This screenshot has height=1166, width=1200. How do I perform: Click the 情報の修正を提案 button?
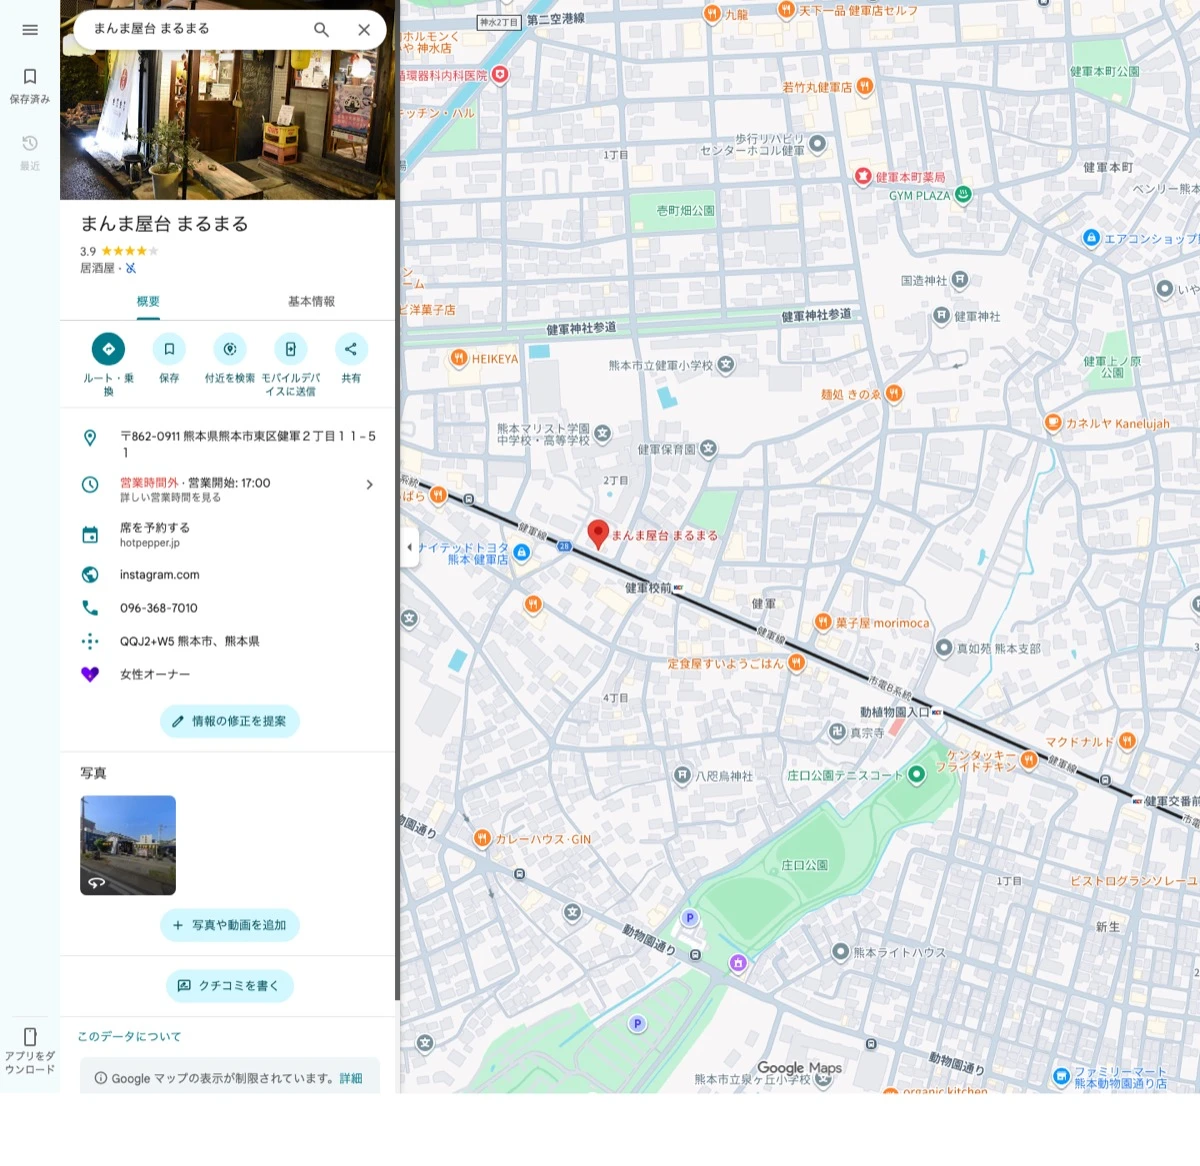tap(229, 721)
